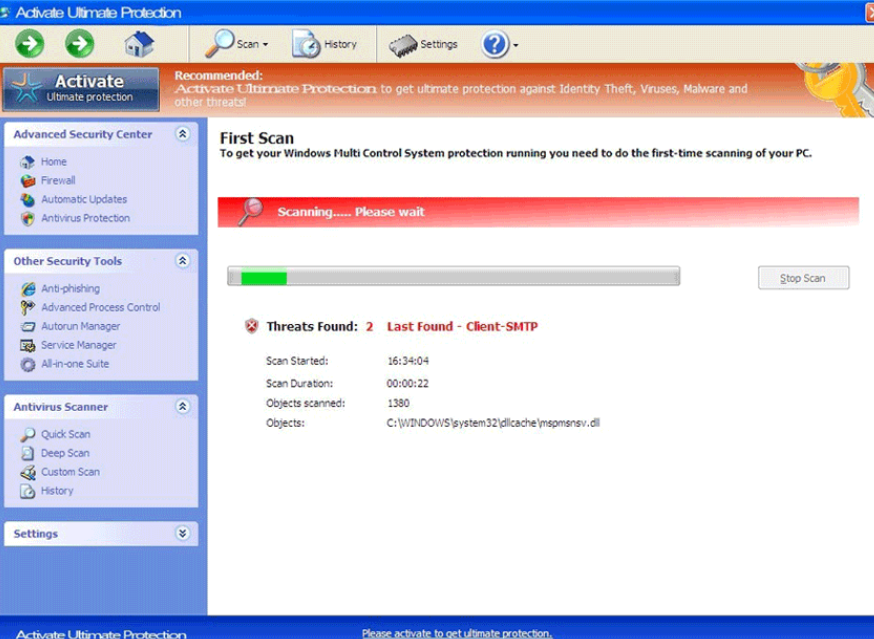Click the scan progress bar
The height and width of the screenshot is (639, 874).
tap(453, 276)
